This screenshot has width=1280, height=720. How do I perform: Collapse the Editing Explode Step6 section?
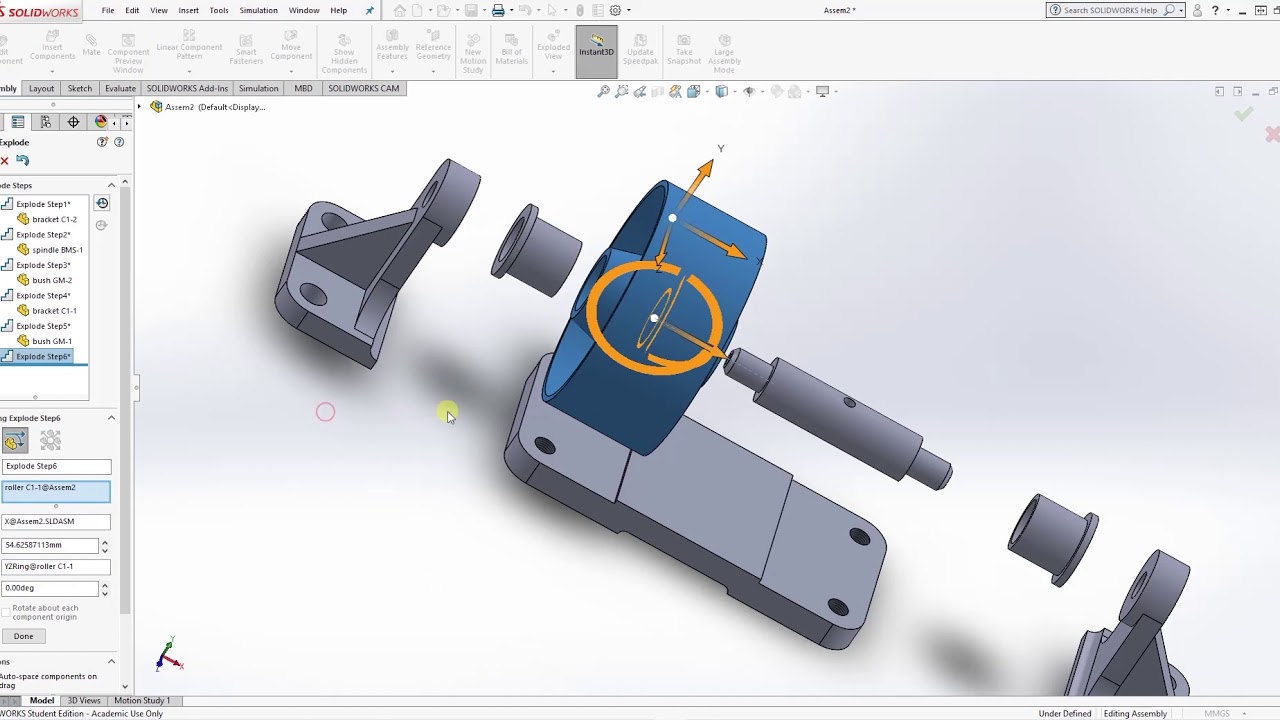coord(111,418)
